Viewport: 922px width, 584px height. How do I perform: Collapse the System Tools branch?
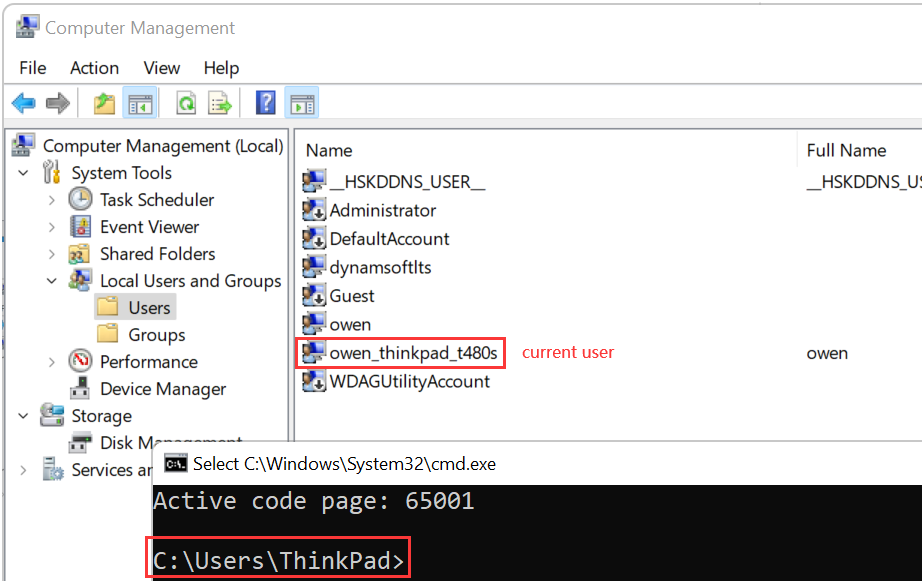click(x=24, y=173)
